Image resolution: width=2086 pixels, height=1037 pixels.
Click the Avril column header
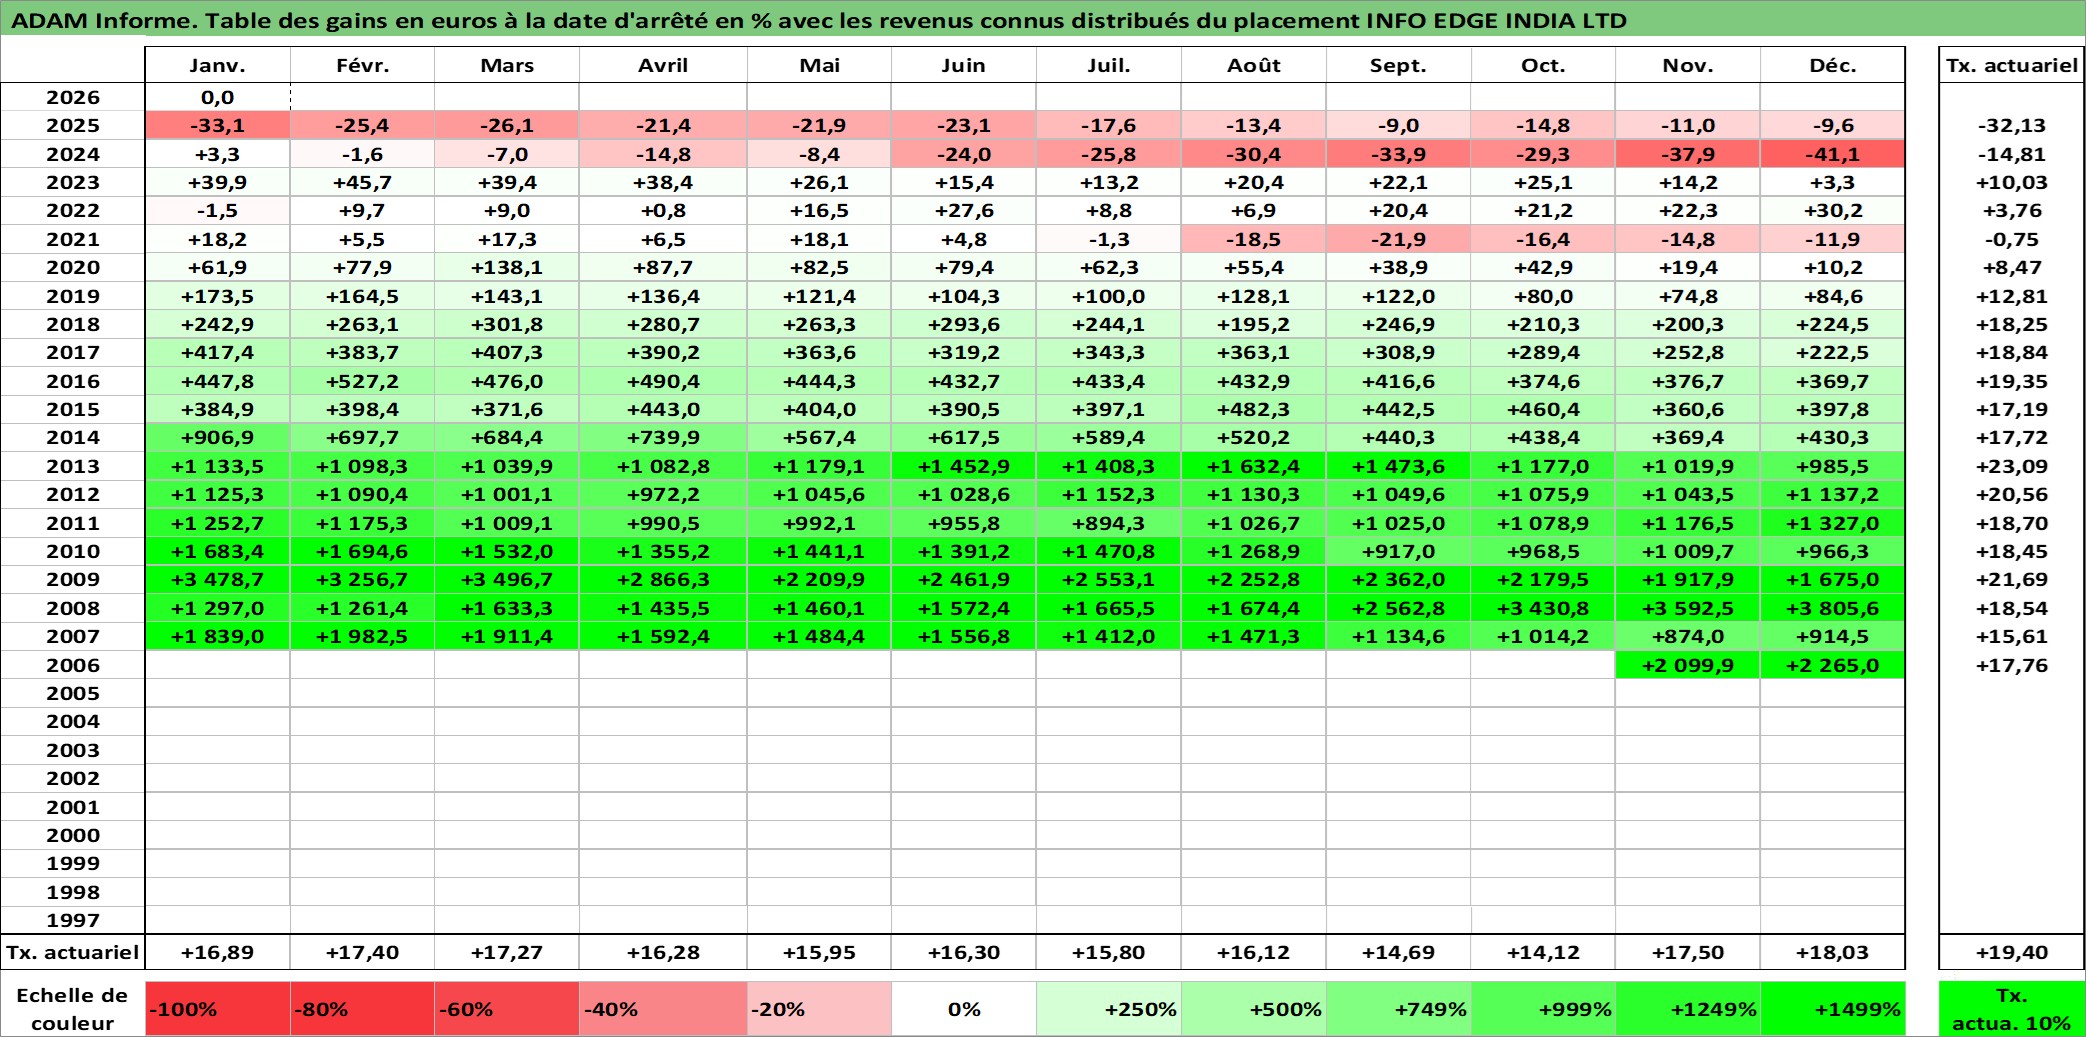click(x=663, y=65)
